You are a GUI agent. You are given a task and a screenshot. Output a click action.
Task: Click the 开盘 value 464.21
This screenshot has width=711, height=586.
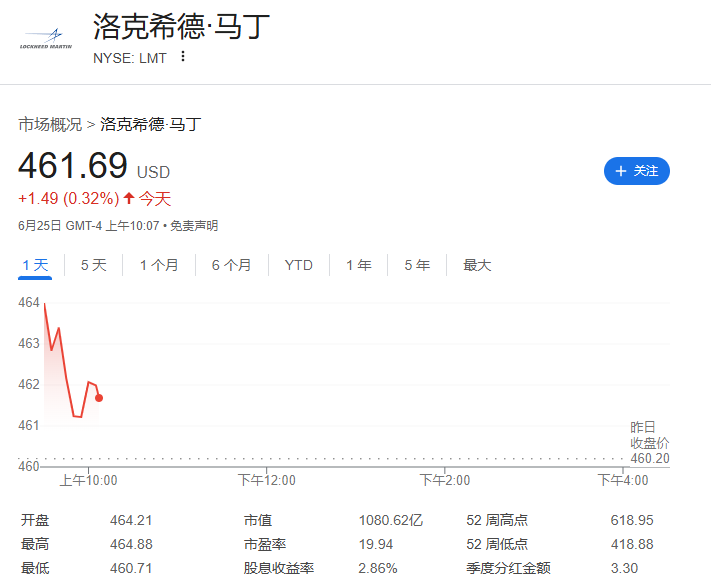[131, 520]
